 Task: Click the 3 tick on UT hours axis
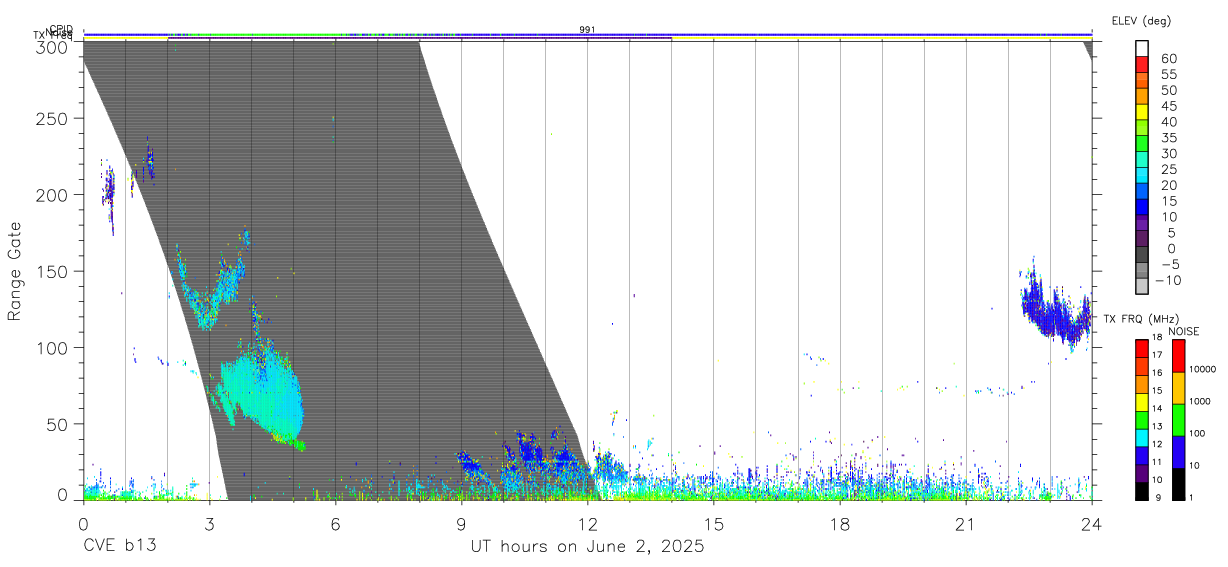[x=209, y=524]
